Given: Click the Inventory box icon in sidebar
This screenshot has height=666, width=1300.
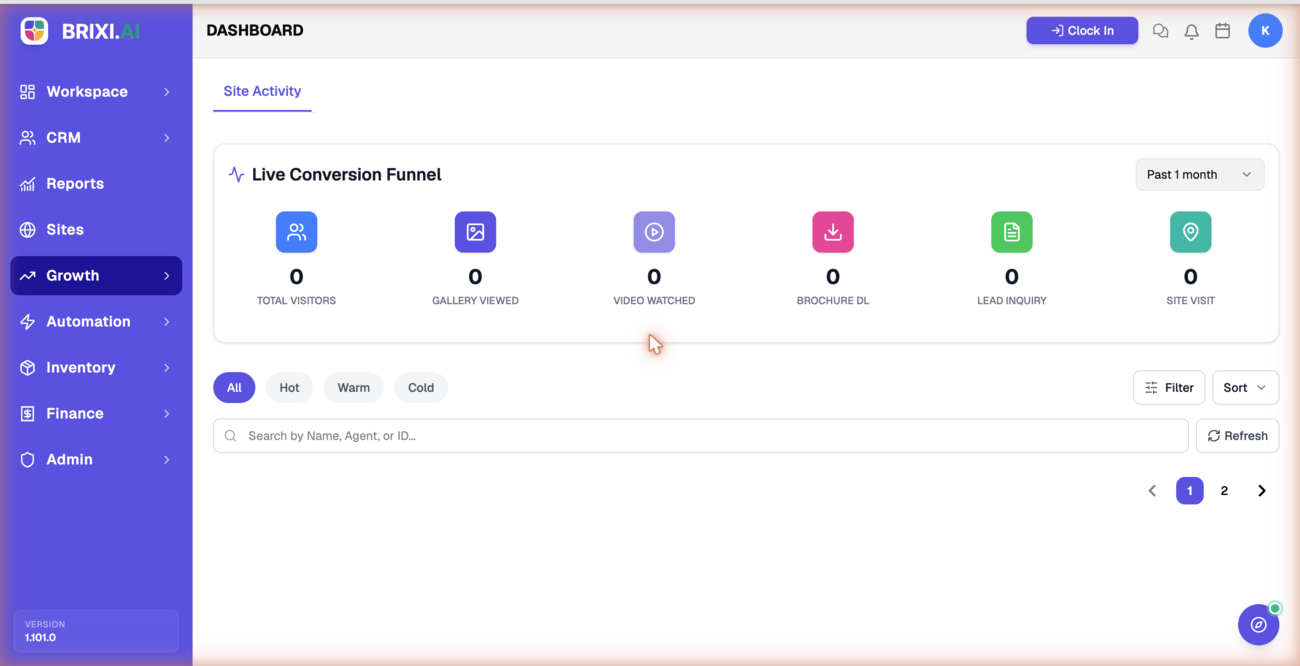Looking at the screenshot, I should click(x=27, y=368).
